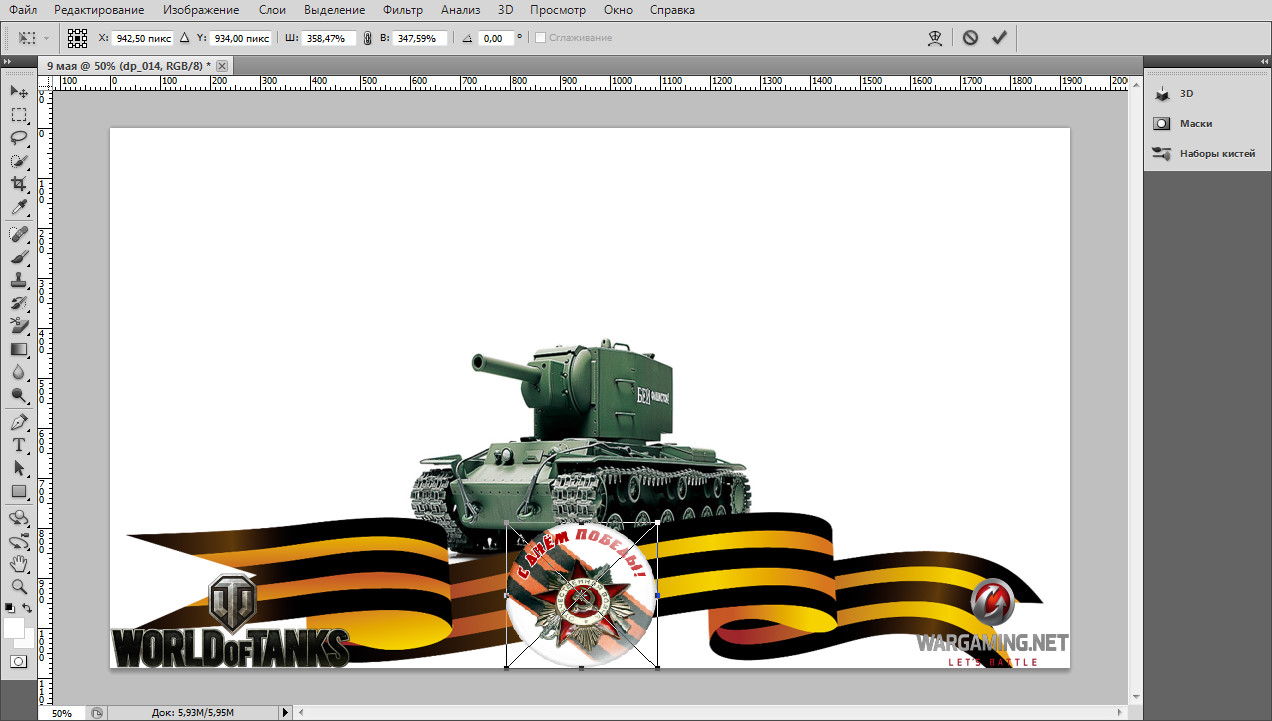Click the foreground color swatch
1272x721 pixels.
click(x=14, y=628)
